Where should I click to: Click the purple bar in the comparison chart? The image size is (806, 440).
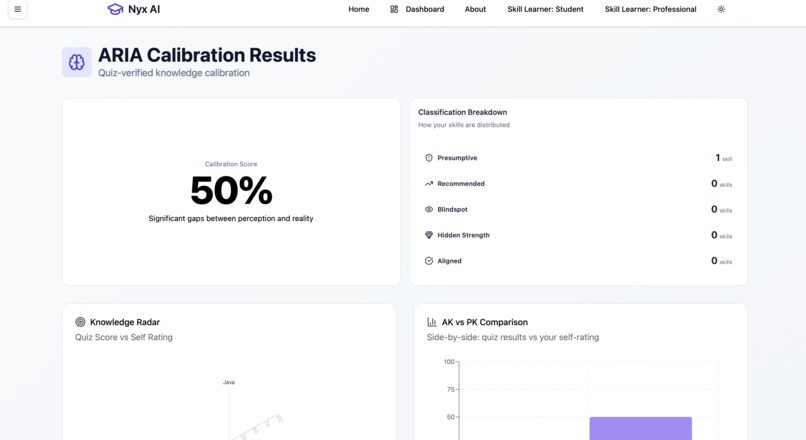640,428
